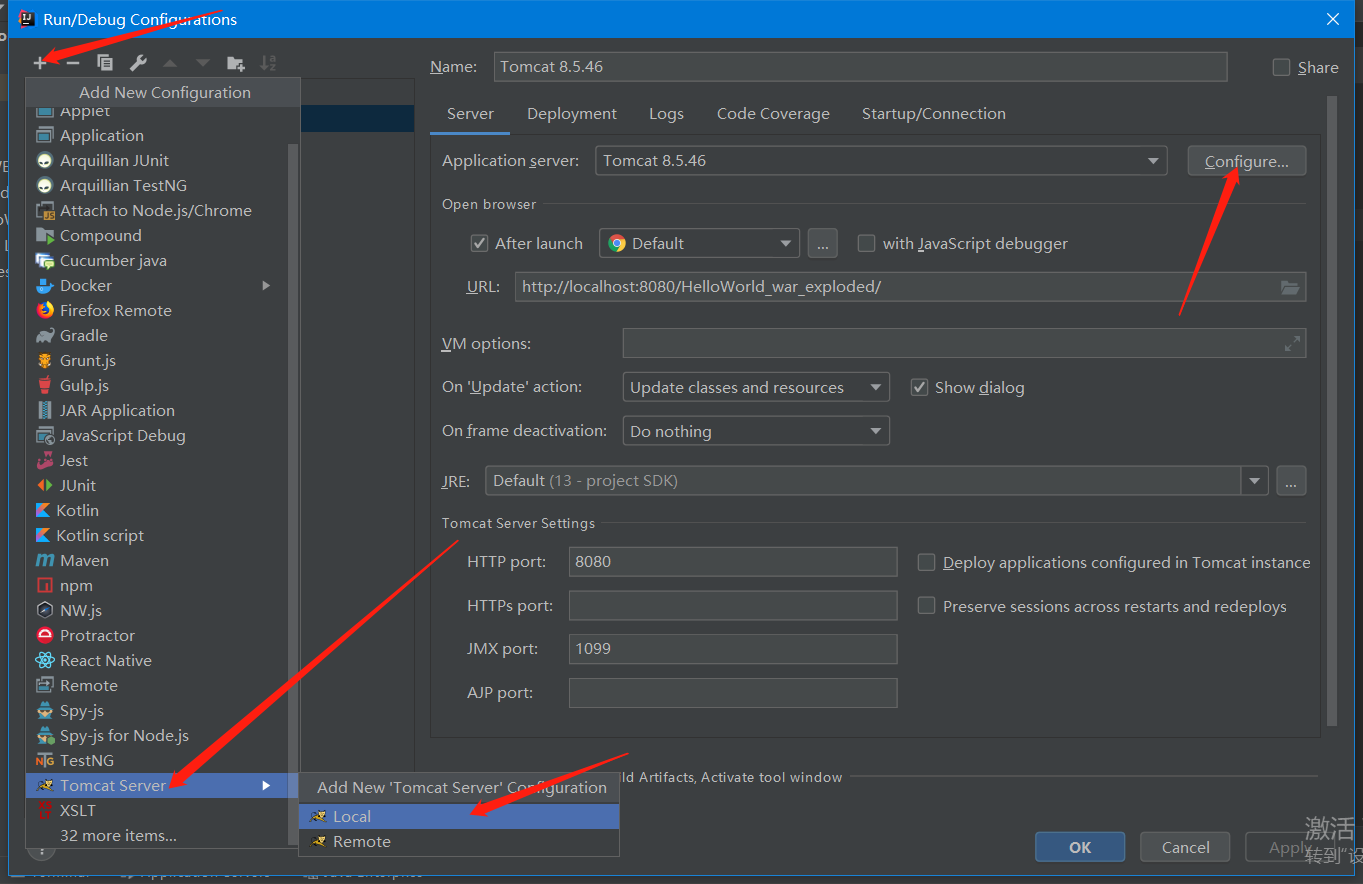The image size is (1363, 884).
Task: Click the Remove Configuration minus icon
Action: [x=72, y=63]
